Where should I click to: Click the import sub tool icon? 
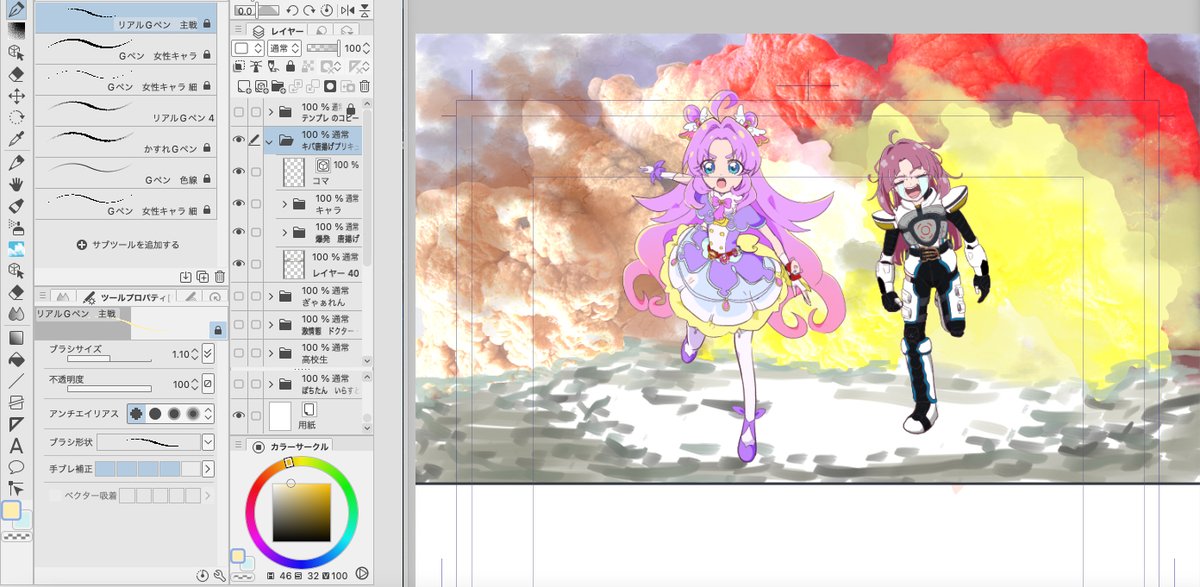tap(186, 277)
